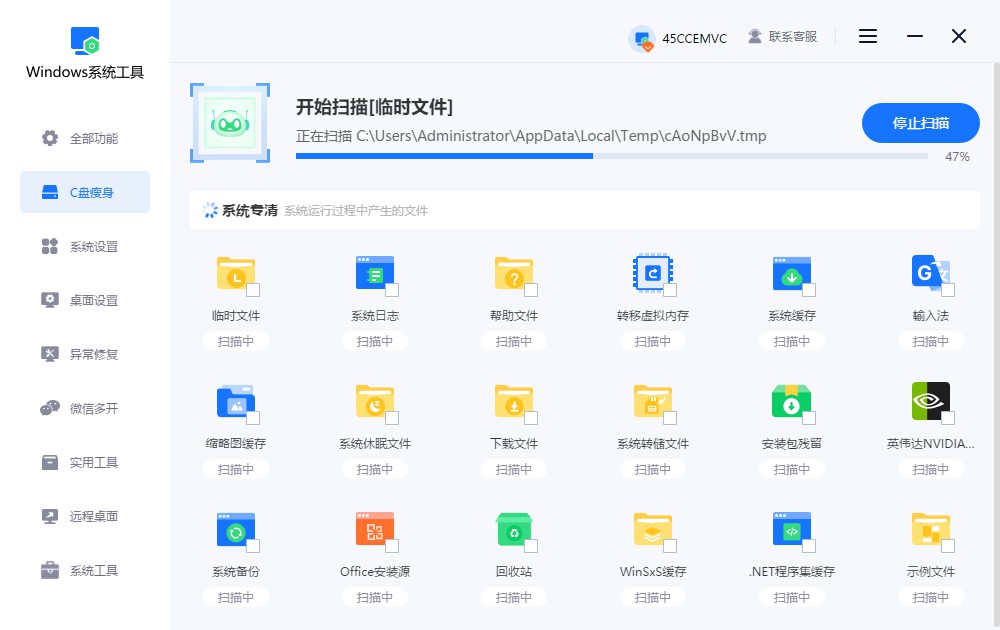Open the 临时文件 scan icon

point(236,275)
